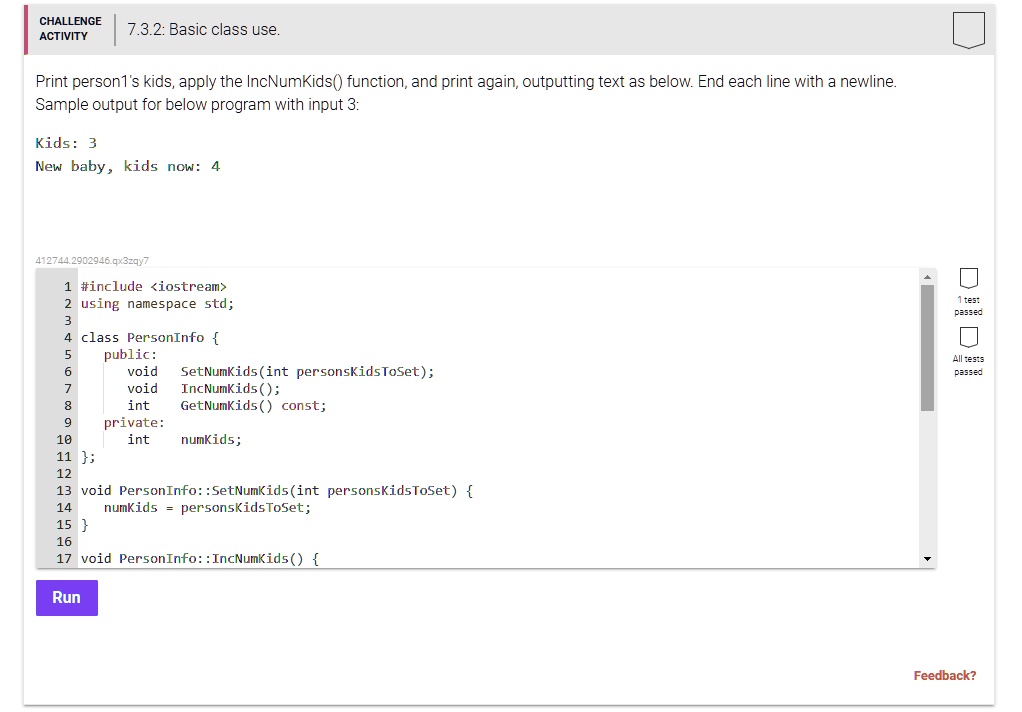Viewport: 1022px width, 712px height.
Task: Click the 'New baby, kids now: 4' sample output
Action: pos(127,167)
